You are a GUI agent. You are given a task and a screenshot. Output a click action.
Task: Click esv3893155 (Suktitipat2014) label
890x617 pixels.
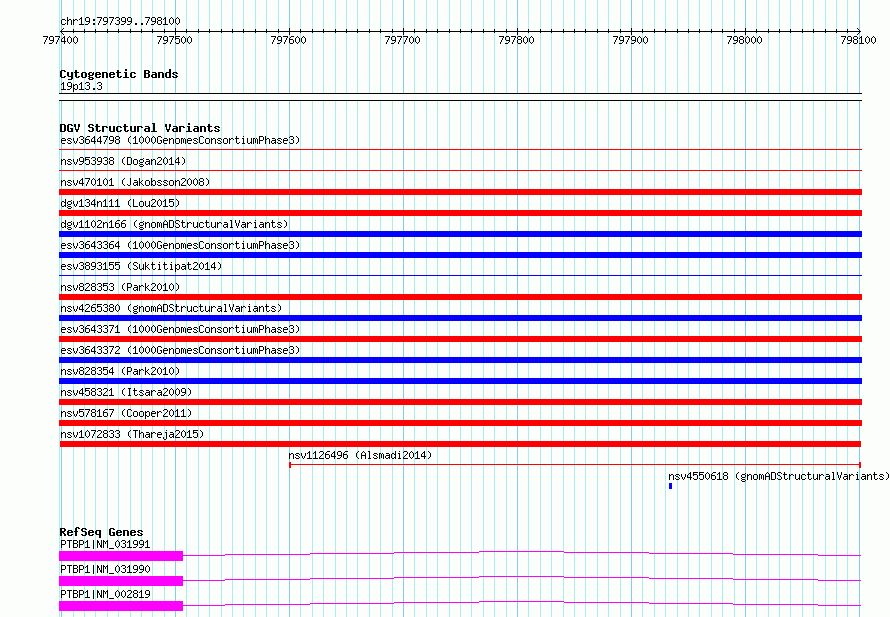[141, 266]
